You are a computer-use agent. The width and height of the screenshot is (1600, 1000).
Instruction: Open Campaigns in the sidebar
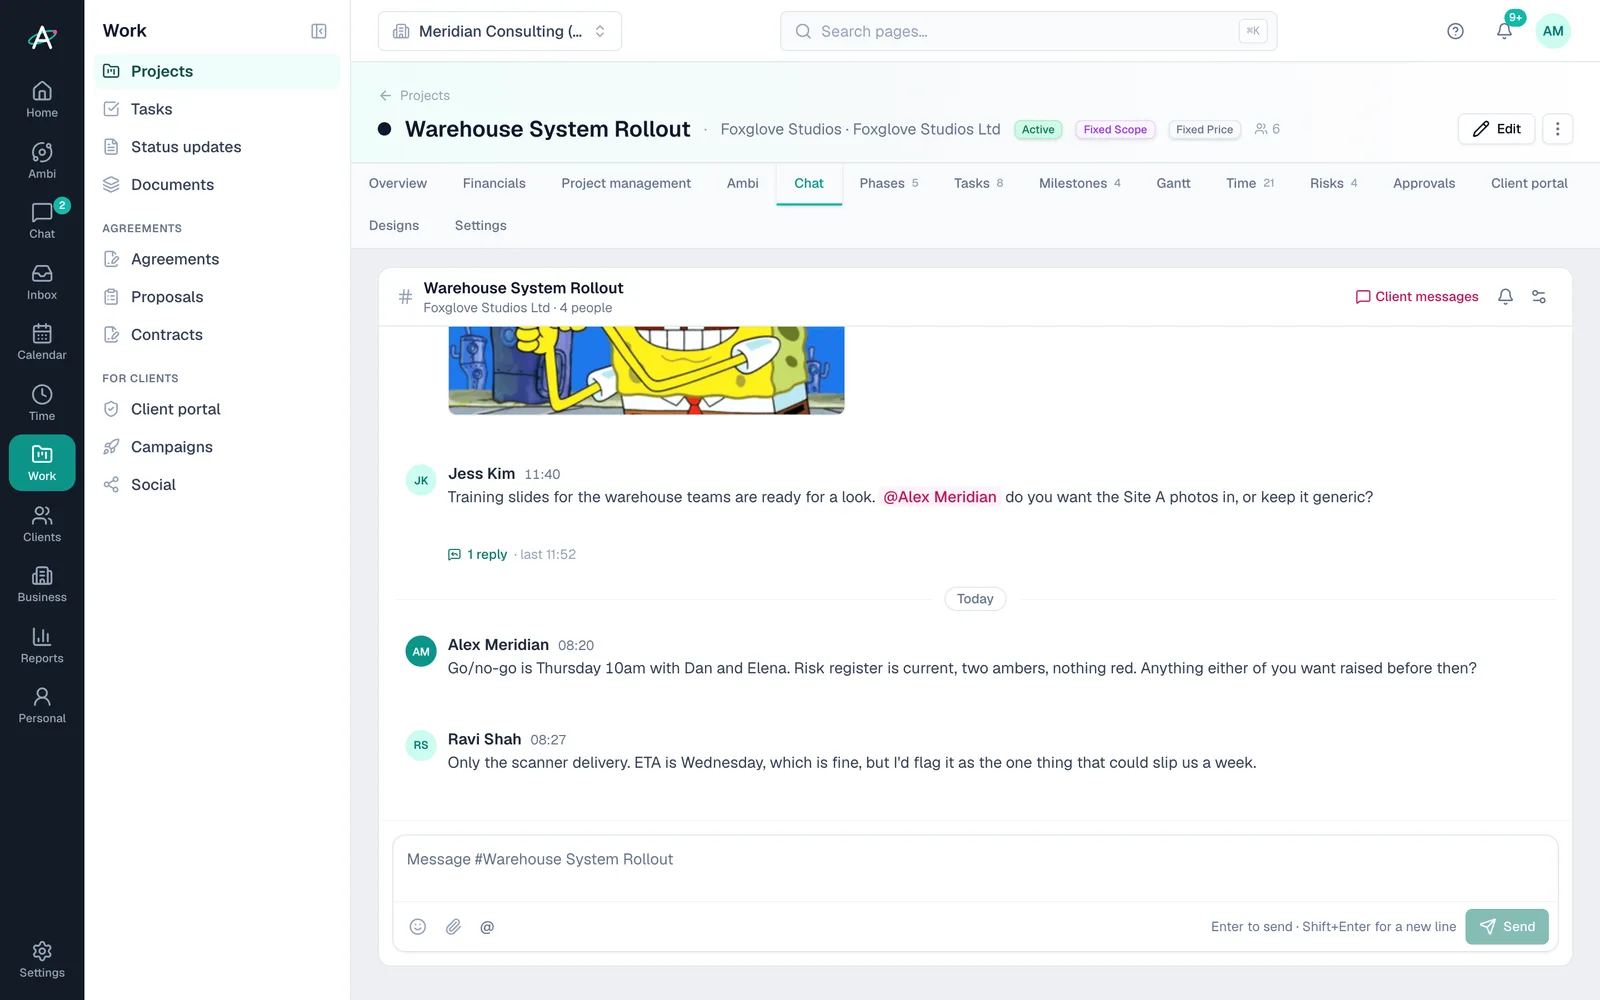point(217,447)
